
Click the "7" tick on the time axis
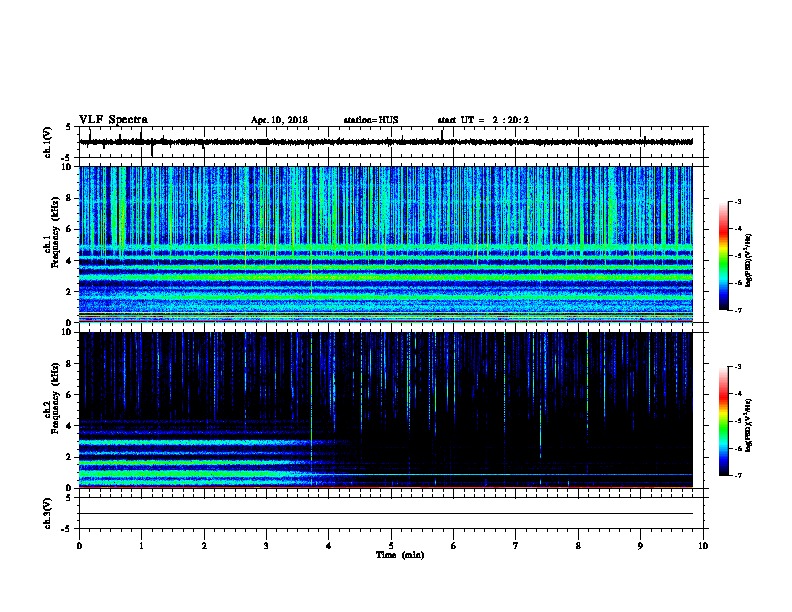516,546
